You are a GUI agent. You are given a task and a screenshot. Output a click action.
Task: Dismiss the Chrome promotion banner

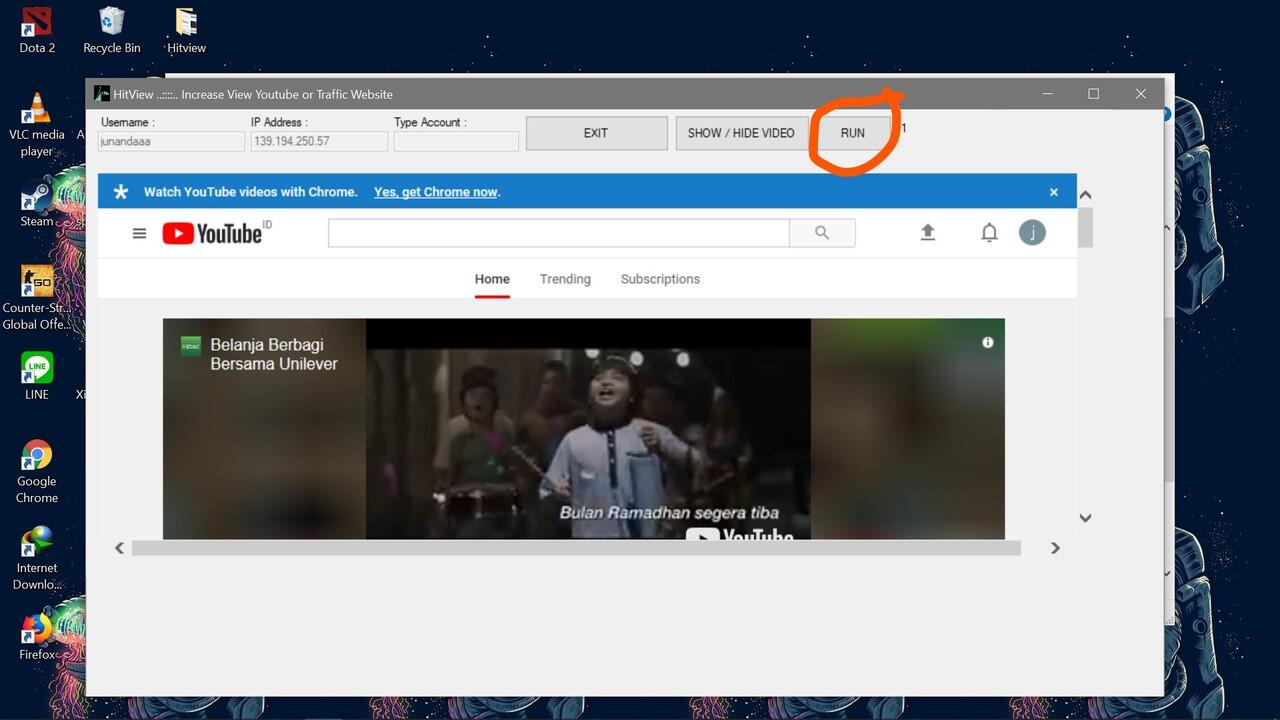1053,192
